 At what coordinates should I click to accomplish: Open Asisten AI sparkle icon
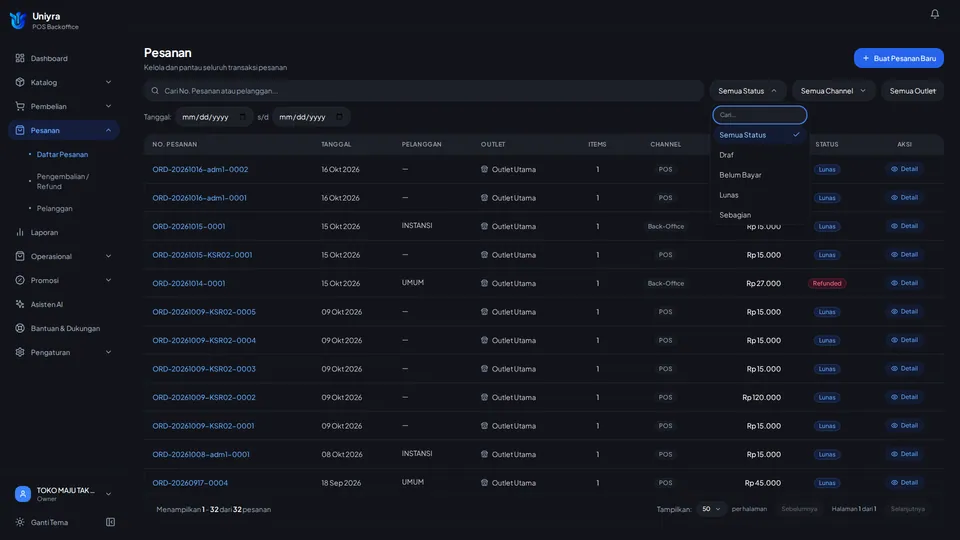pos(20,304)
